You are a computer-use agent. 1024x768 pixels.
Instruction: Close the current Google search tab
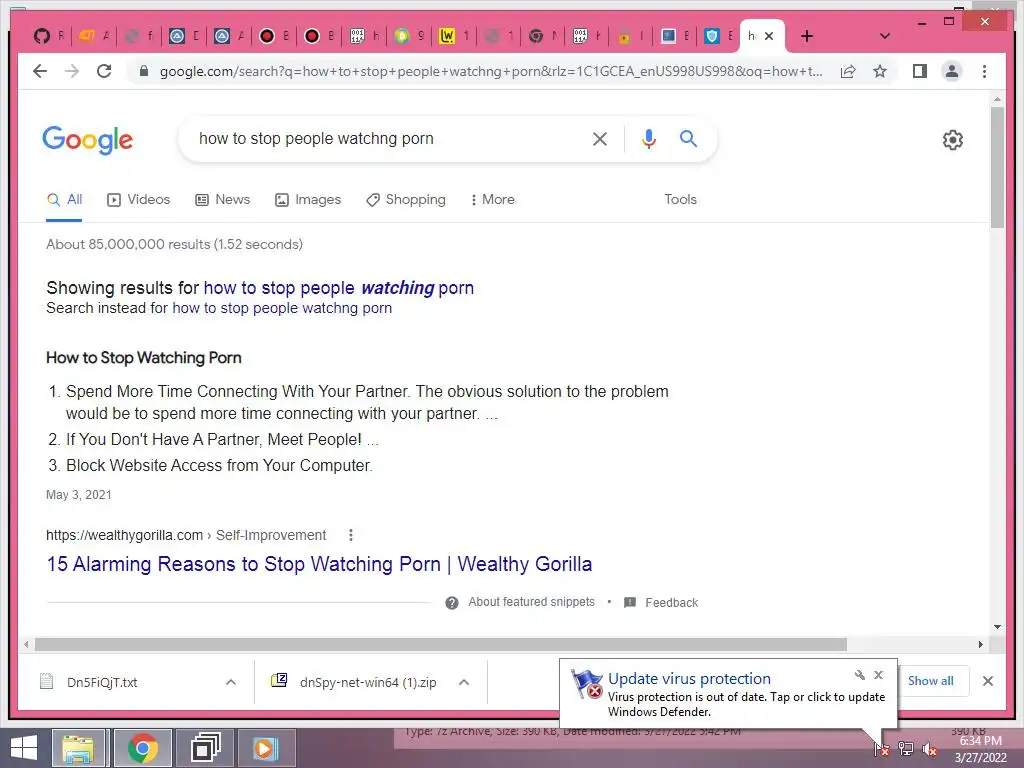pos(769,36)
